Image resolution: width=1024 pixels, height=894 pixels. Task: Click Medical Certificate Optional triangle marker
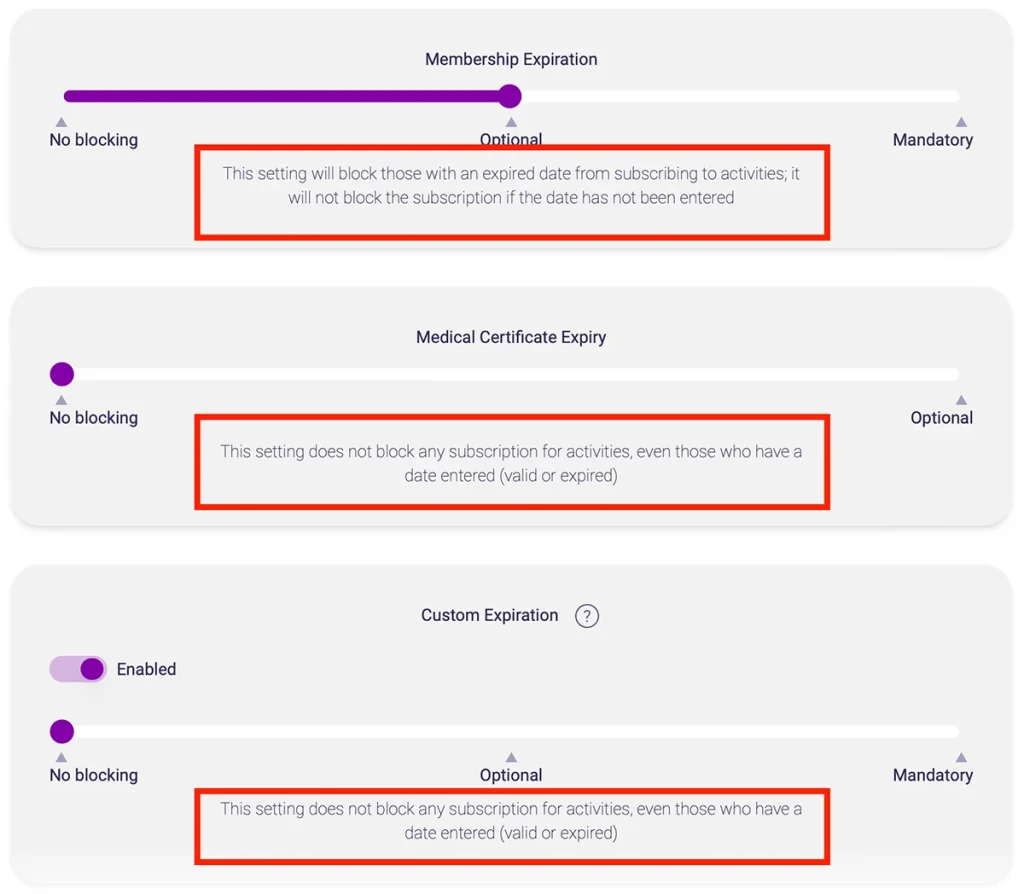click(960, 400)
